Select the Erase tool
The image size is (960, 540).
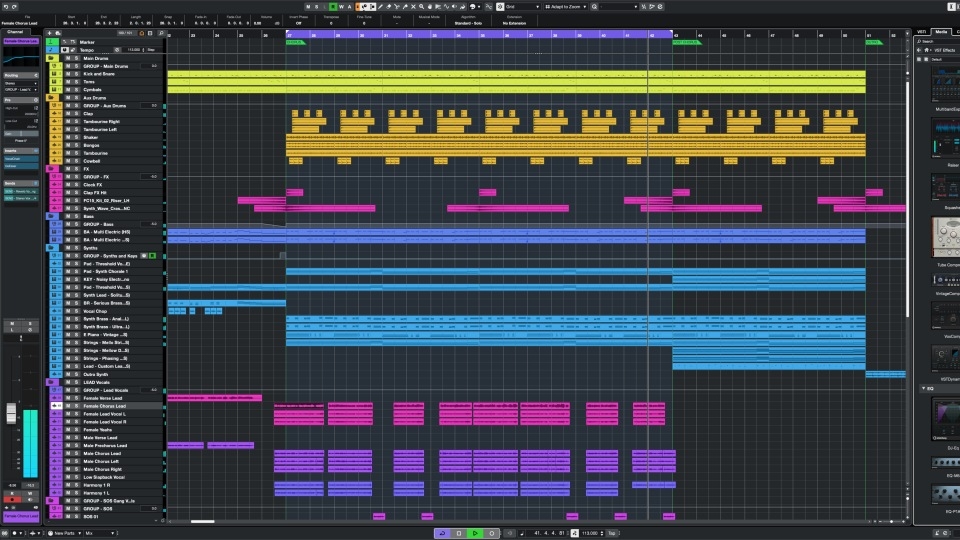pyautogui.click(x=389, y=7)
